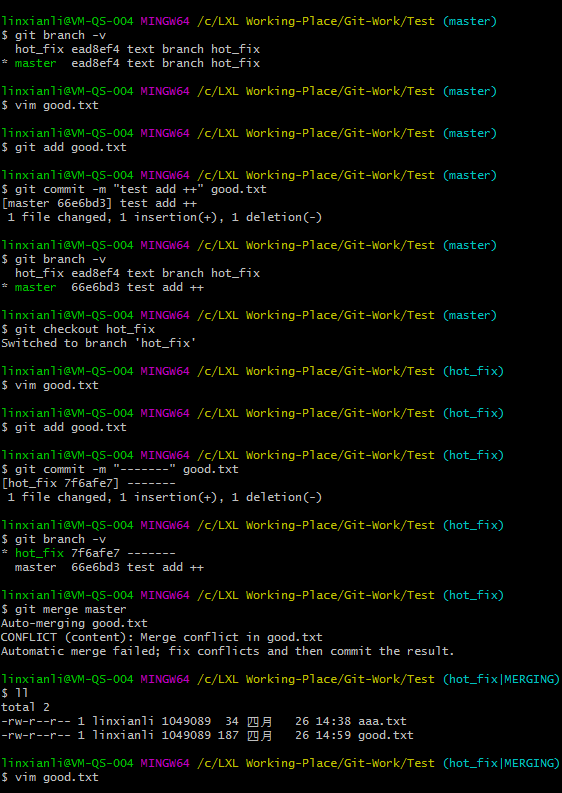Select the 'Automatic merge failed' message line

point(228,651)
